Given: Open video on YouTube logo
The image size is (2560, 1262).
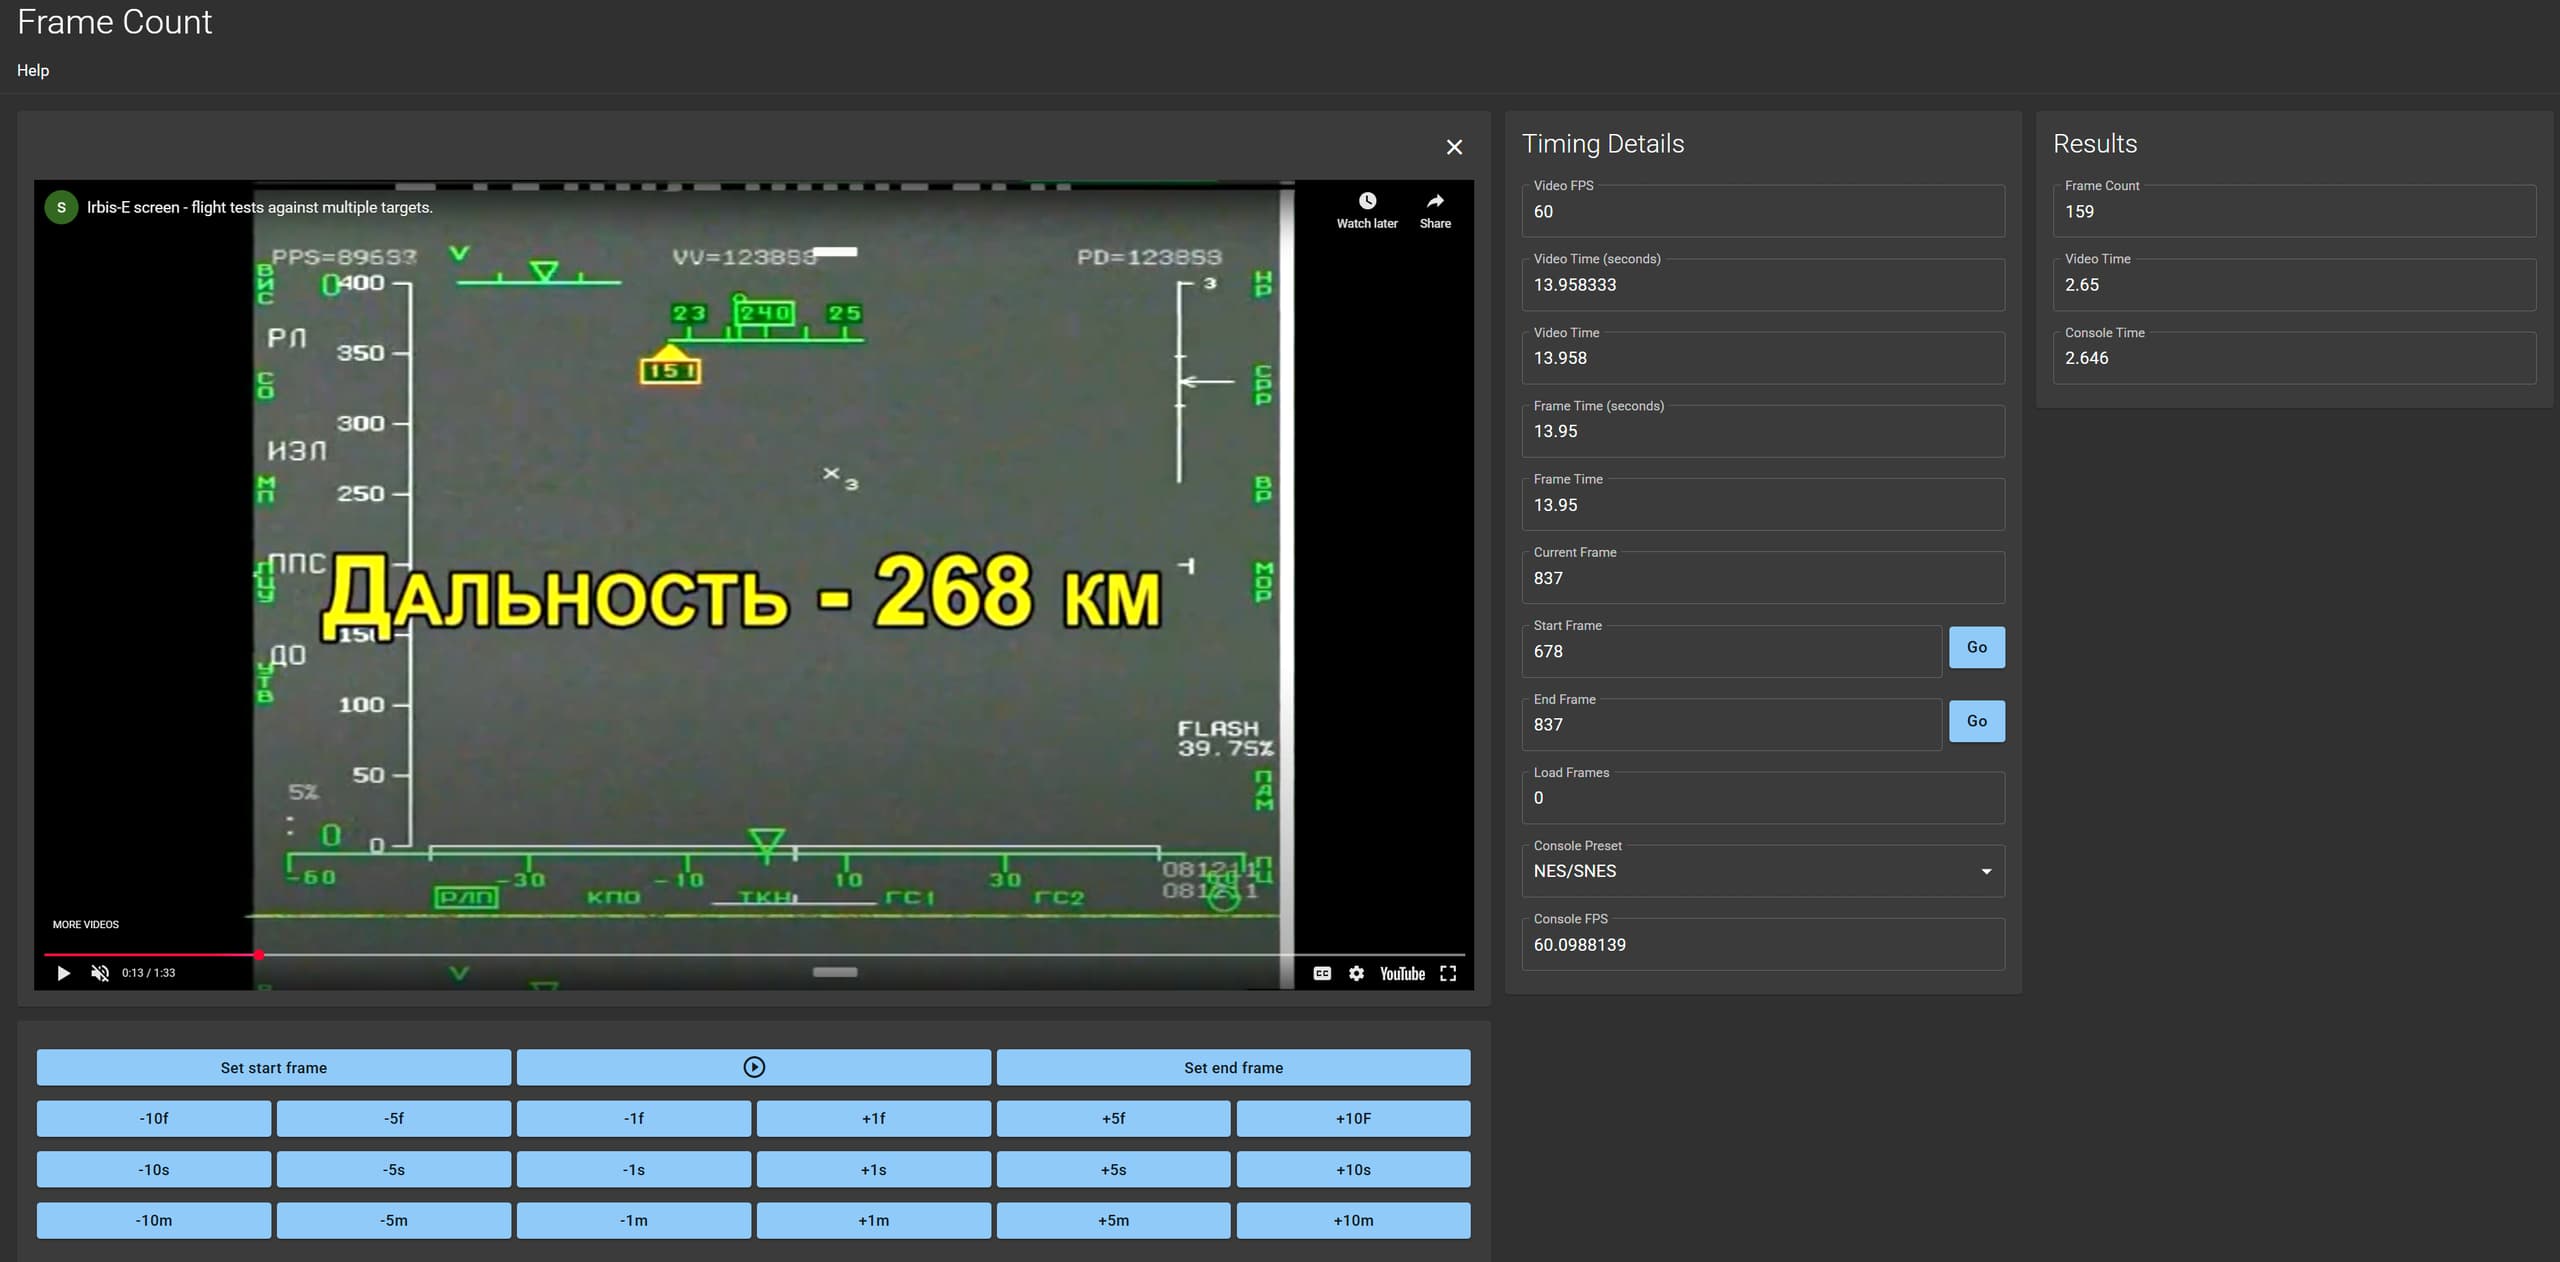Looking at the screenshot, I should tap(1402, 973).
